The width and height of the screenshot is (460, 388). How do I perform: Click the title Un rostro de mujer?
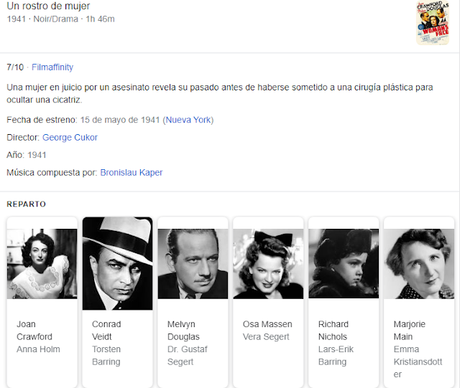coord(48,6)
